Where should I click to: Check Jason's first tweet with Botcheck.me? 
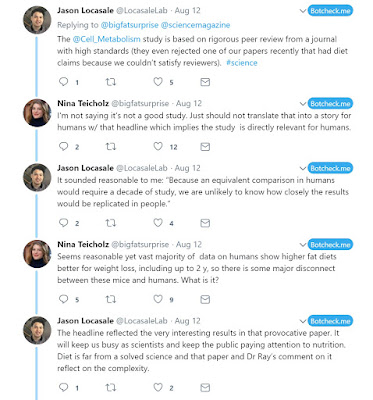point(330,11)
